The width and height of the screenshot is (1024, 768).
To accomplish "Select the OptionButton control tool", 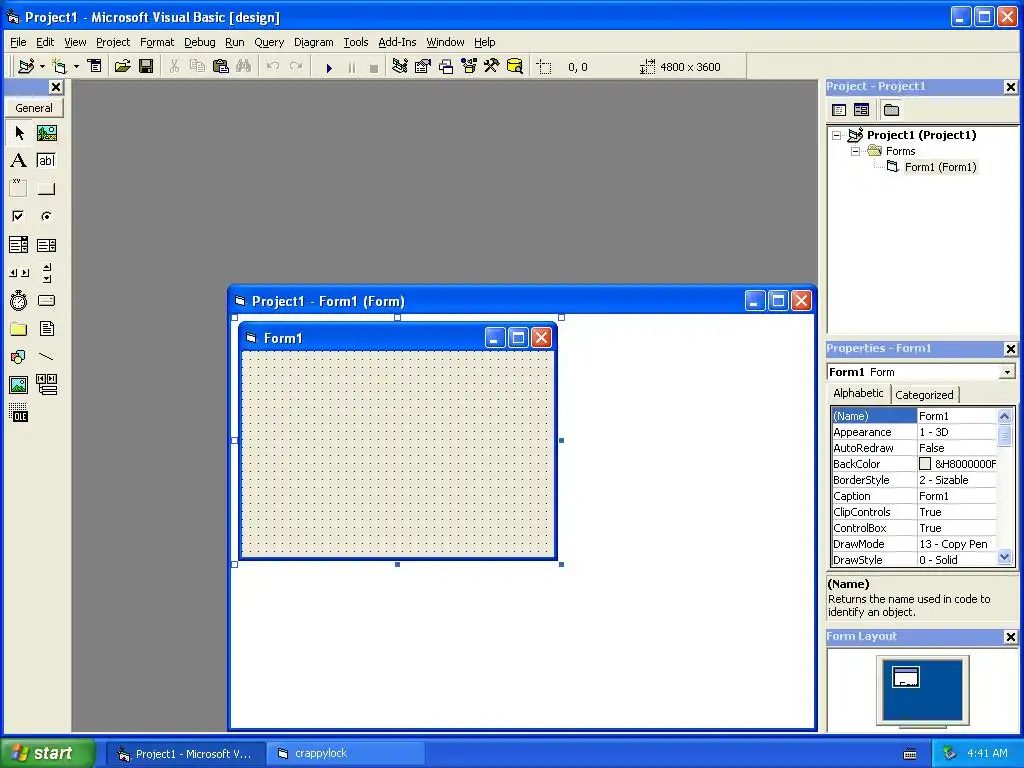I will (46, 216).
